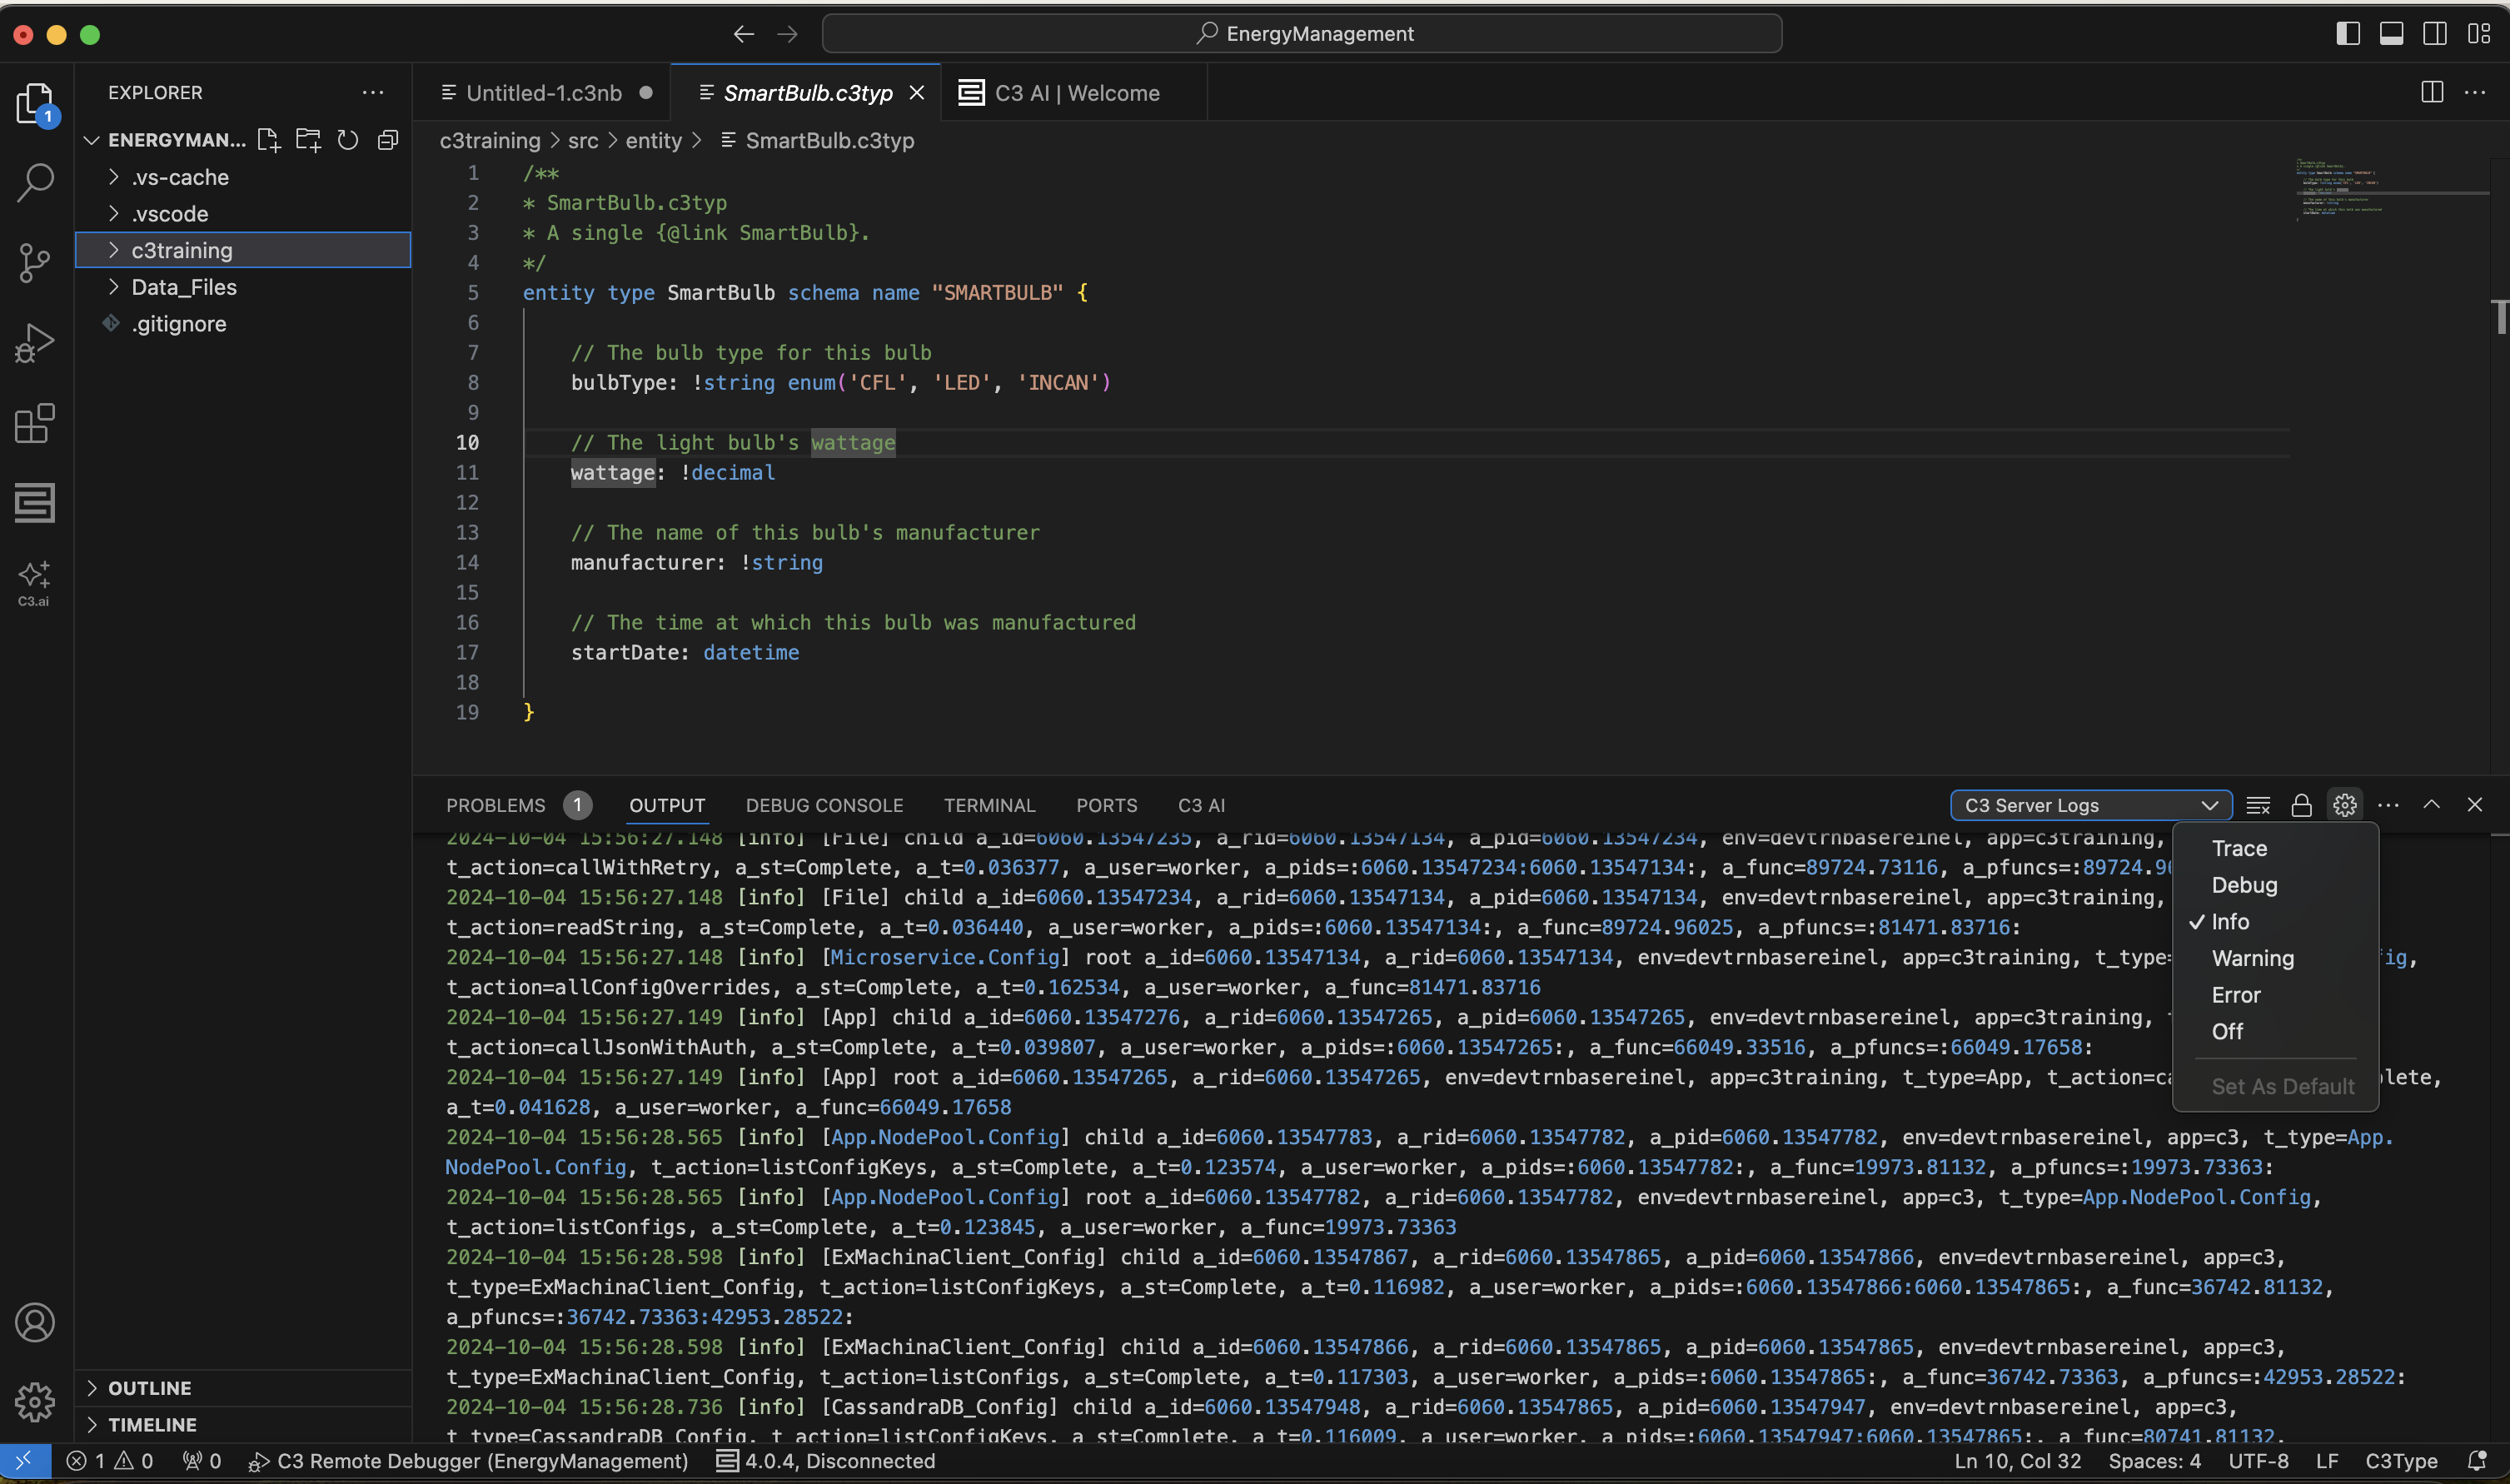Click New File icon in Explorer

(268, 140)
